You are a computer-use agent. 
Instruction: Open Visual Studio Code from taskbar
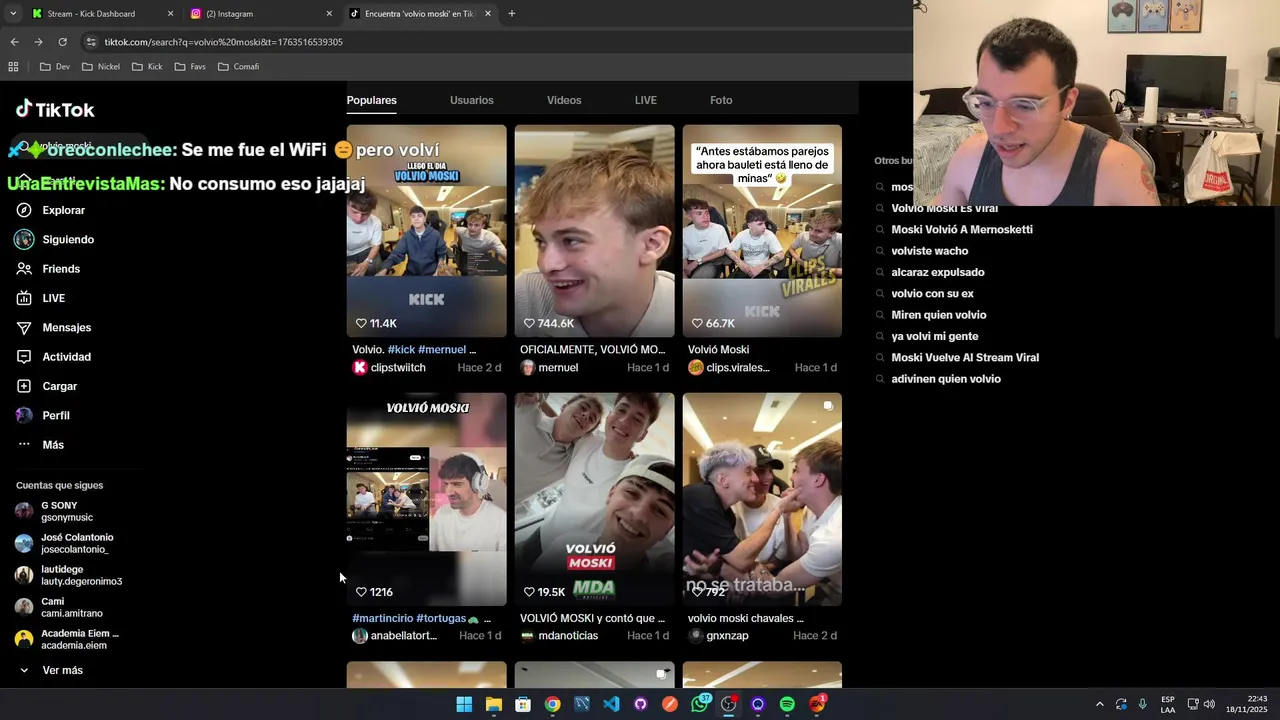(x=611, y=704)
